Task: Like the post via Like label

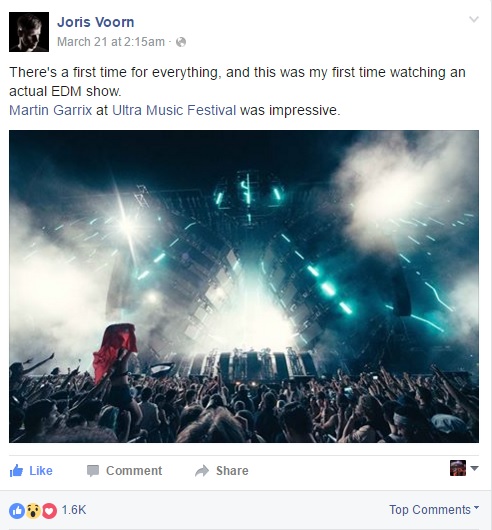Action: coord(41,471)
